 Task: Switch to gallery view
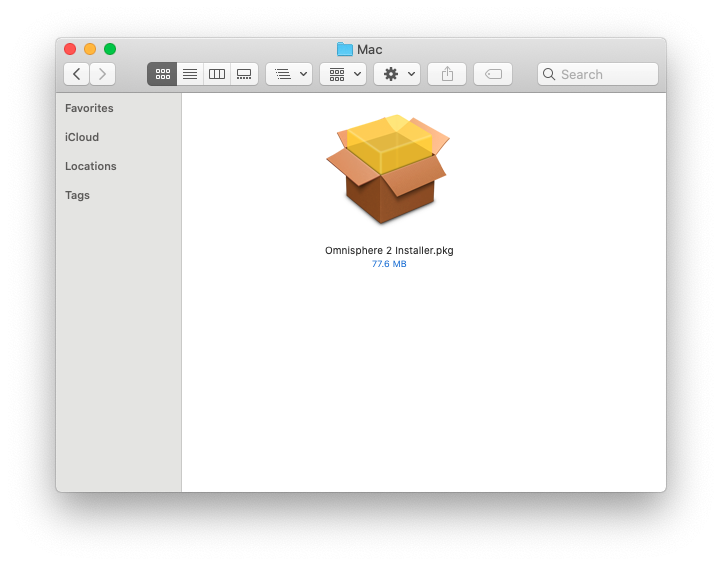pyautogui.click(x=244, y=74)
